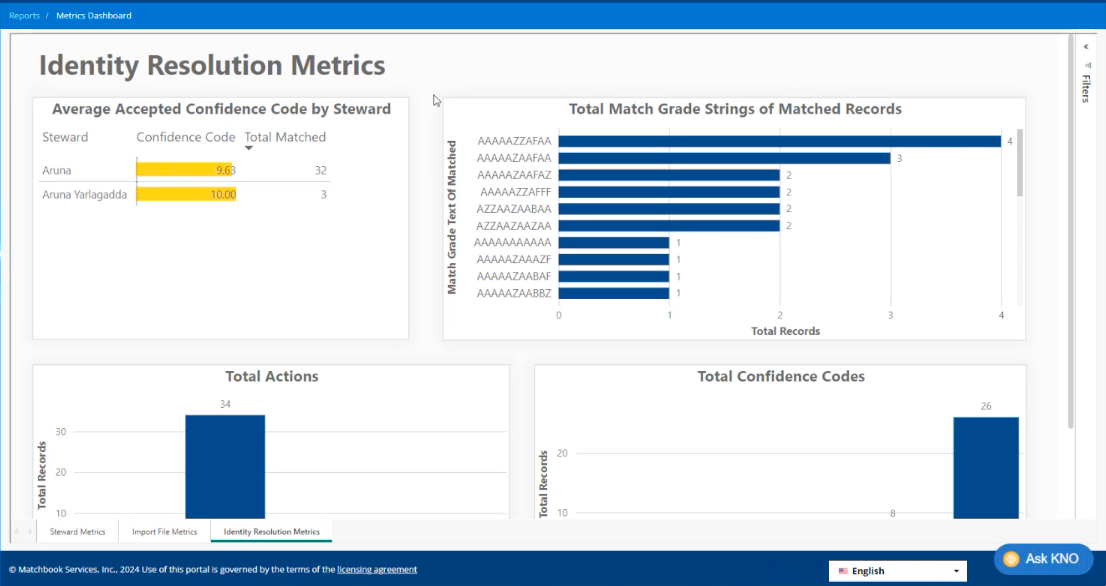
Task: Select the AAAAAZZAFAA bar in match grade chart
Action: 779,141
